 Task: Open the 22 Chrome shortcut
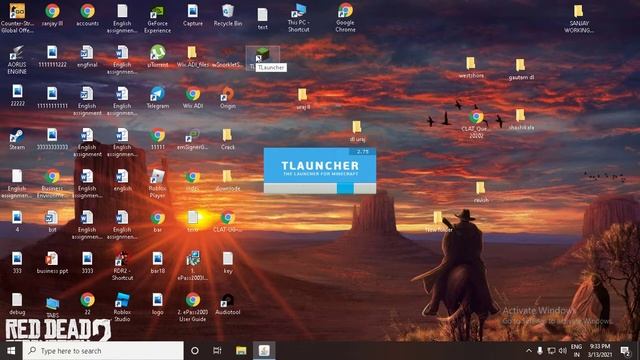87,304
